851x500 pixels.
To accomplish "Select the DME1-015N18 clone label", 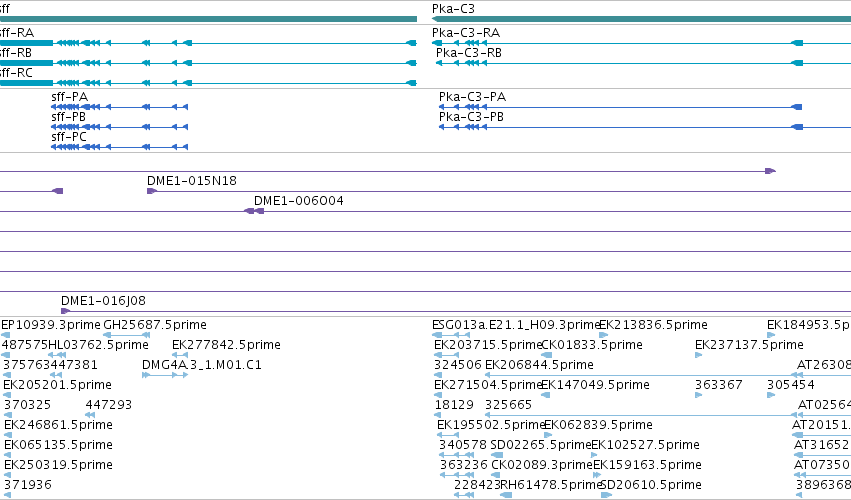I will coord(192,180).
